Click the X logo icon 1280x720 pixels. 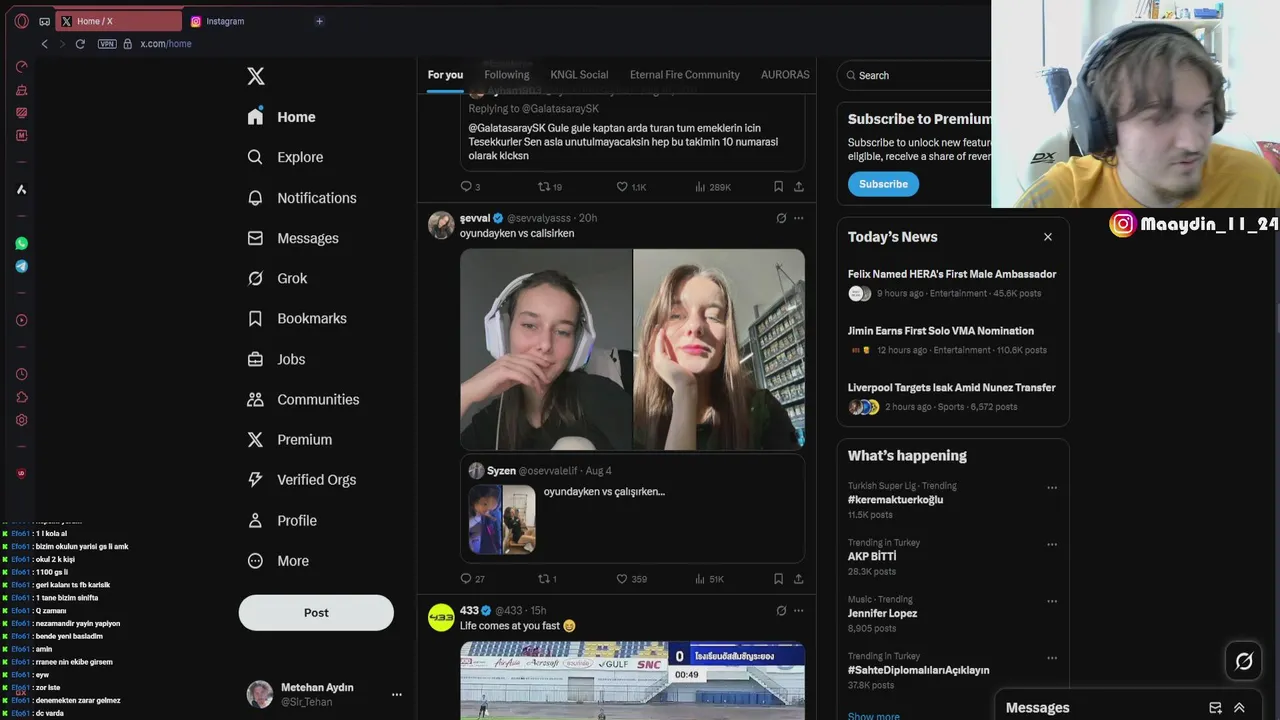tap(256, 76)
